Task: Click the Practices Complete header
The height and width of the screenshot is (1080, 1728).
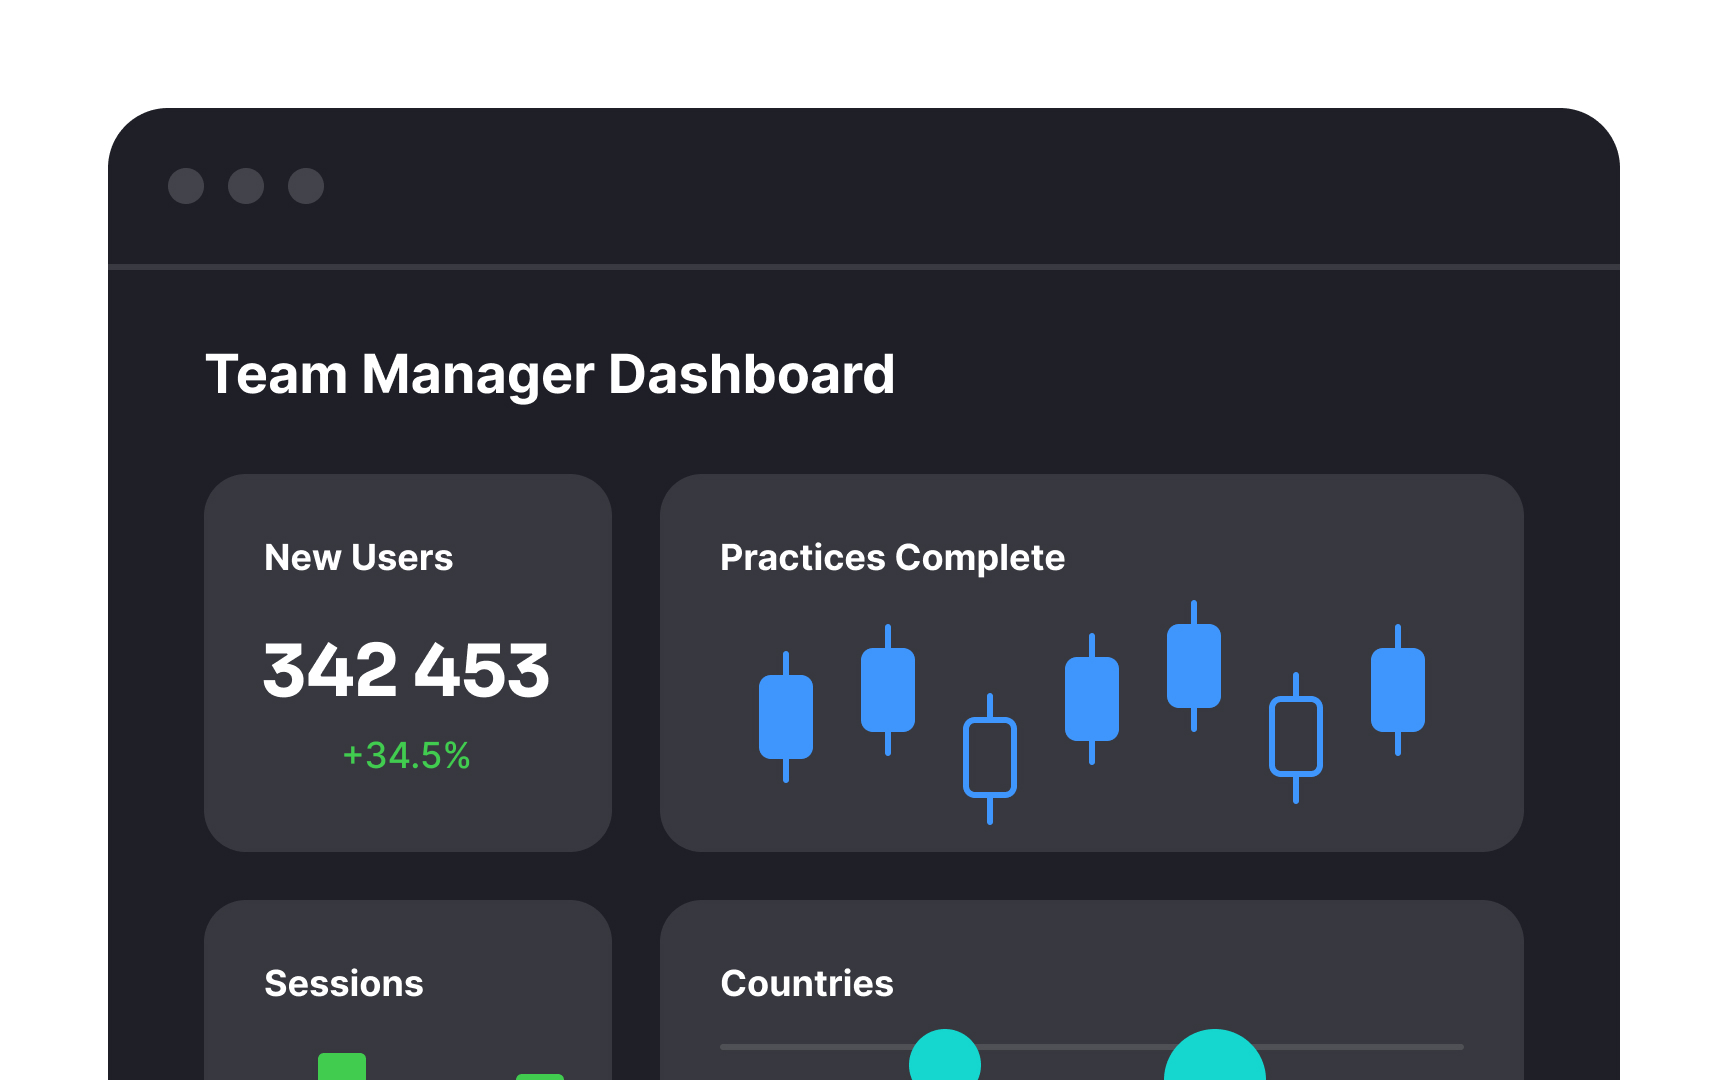Action: (893, 557)
